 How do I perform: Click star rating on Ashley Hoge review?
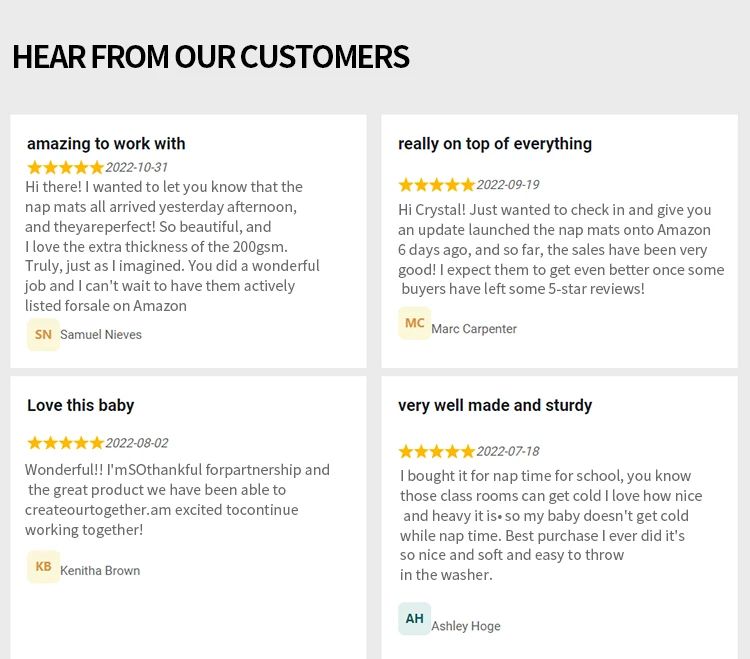437,451
